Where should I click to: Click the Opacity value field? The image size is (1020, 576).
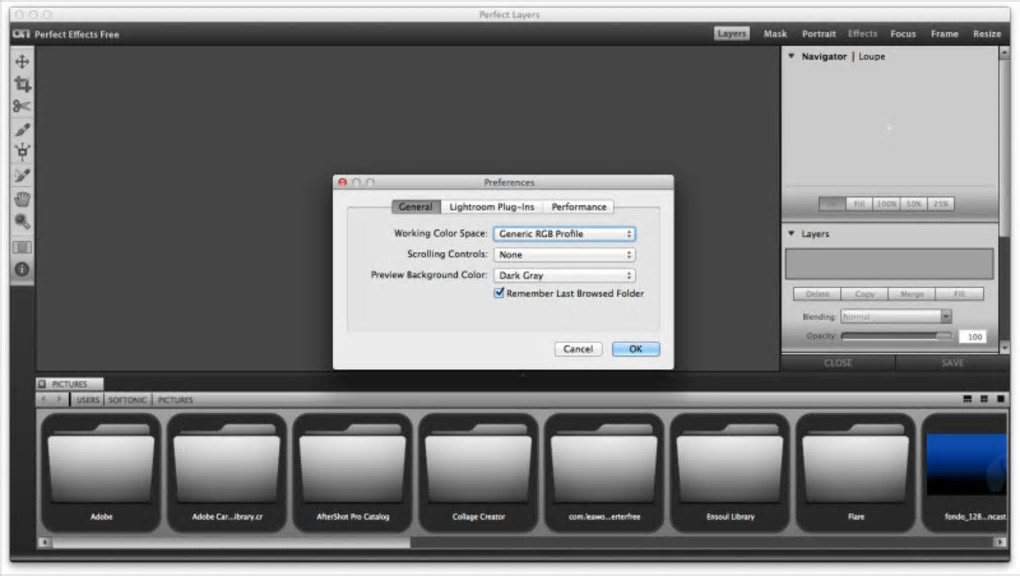[973, 336]
